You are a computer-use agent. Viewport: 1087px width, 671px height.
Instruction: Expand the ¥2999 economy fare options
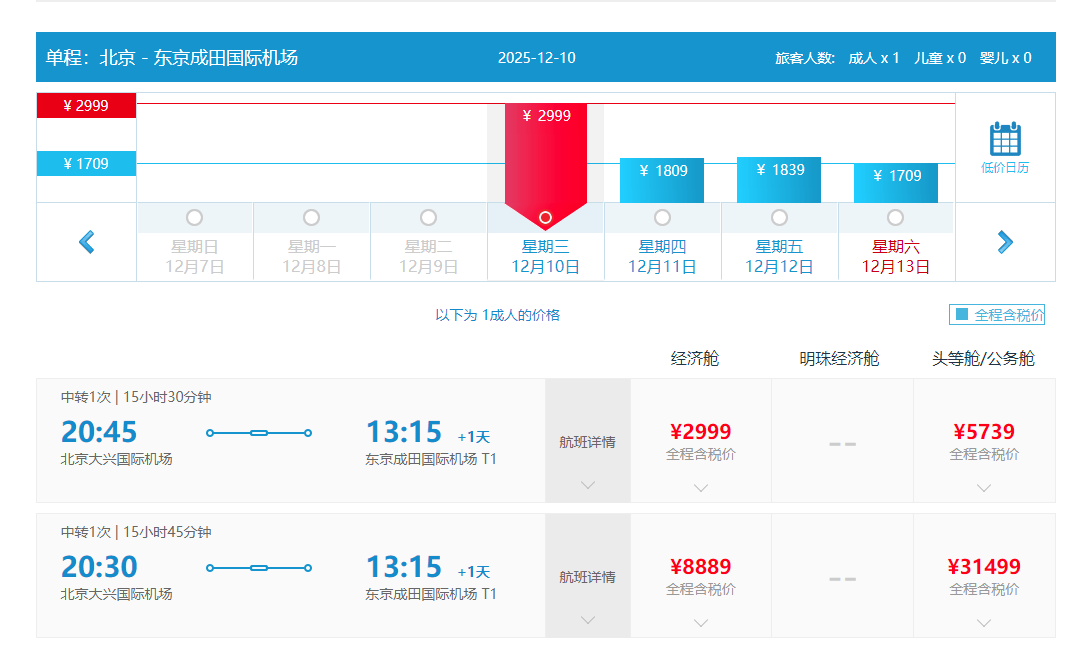701,487
